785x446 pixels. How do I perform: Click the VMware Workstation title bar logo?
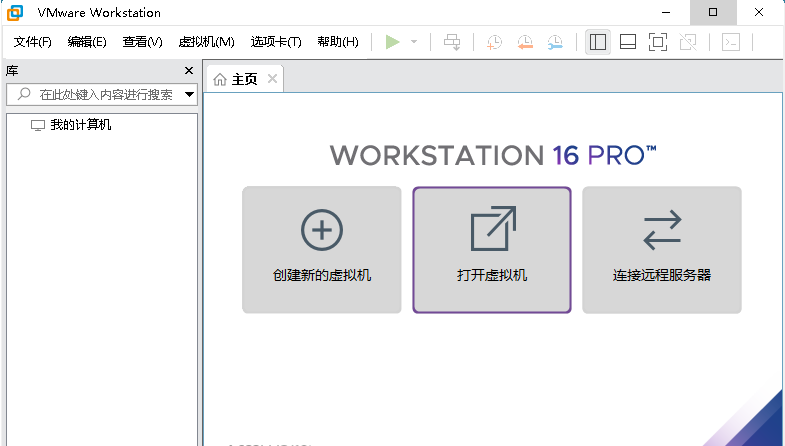15,13
